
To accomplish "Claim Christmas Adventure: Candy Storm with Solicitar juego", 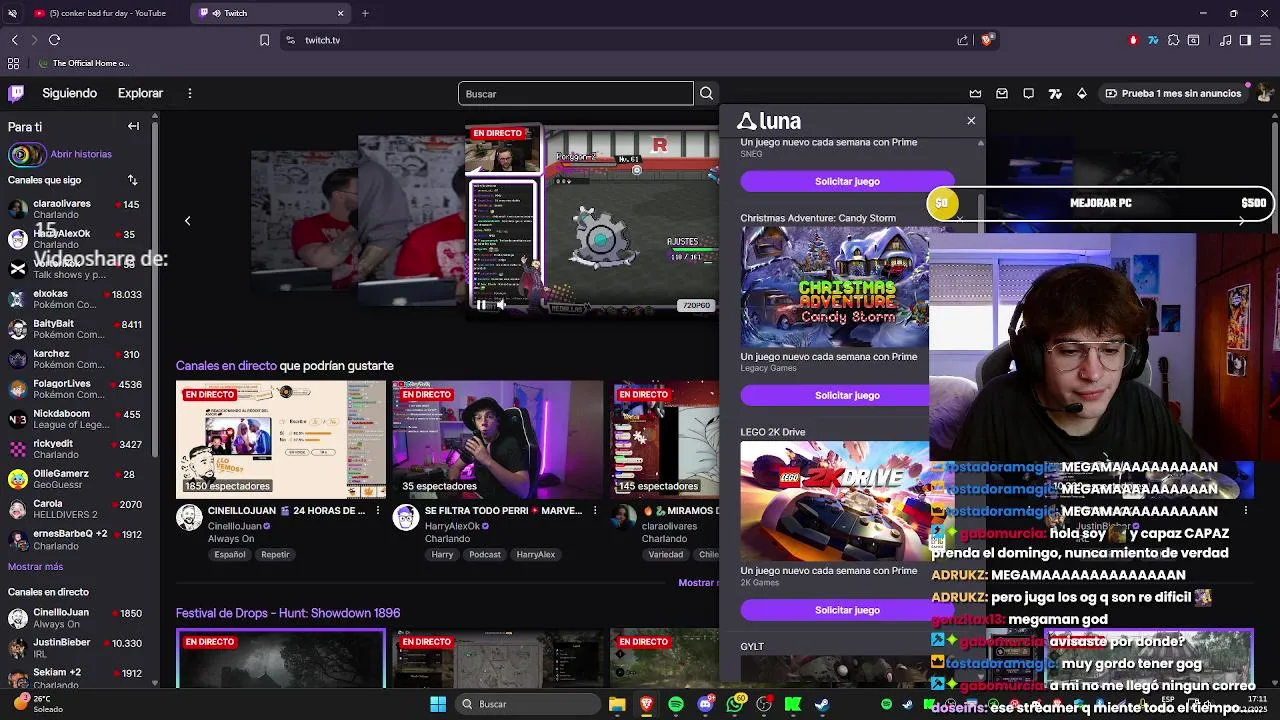I will click(847, 395).
